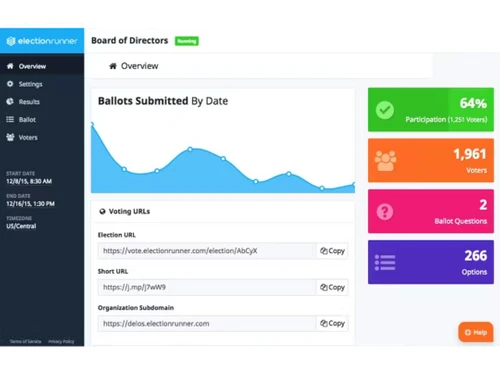Open Settings in the sidebar
Screen dimensions: 500x375
point(42,84)
